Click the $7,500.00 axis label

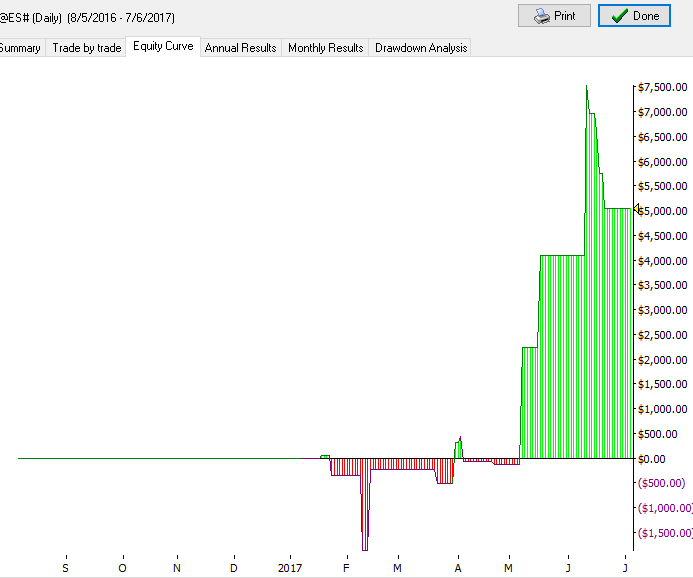(663, 87)
